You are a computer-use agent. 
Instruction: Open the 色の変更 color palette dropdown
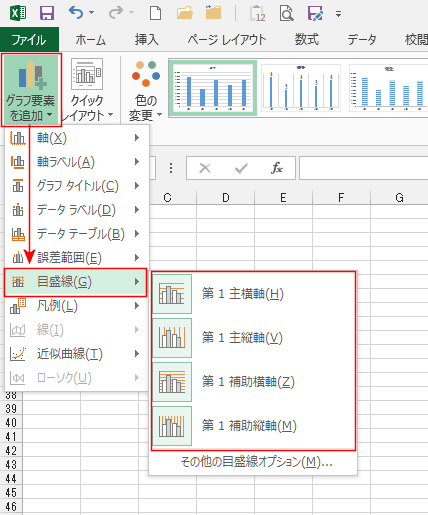[146, 90]
